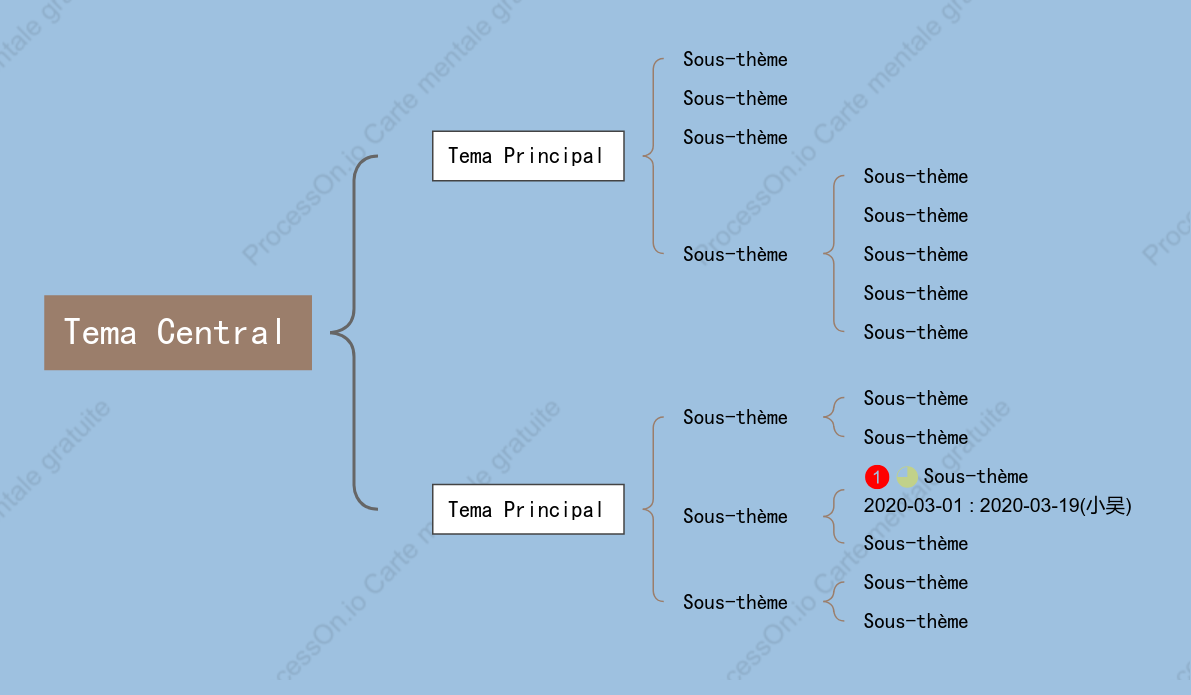Click the red priority 1 icon
Viewport: 1191px width, 695px height.
click(877, 477)
